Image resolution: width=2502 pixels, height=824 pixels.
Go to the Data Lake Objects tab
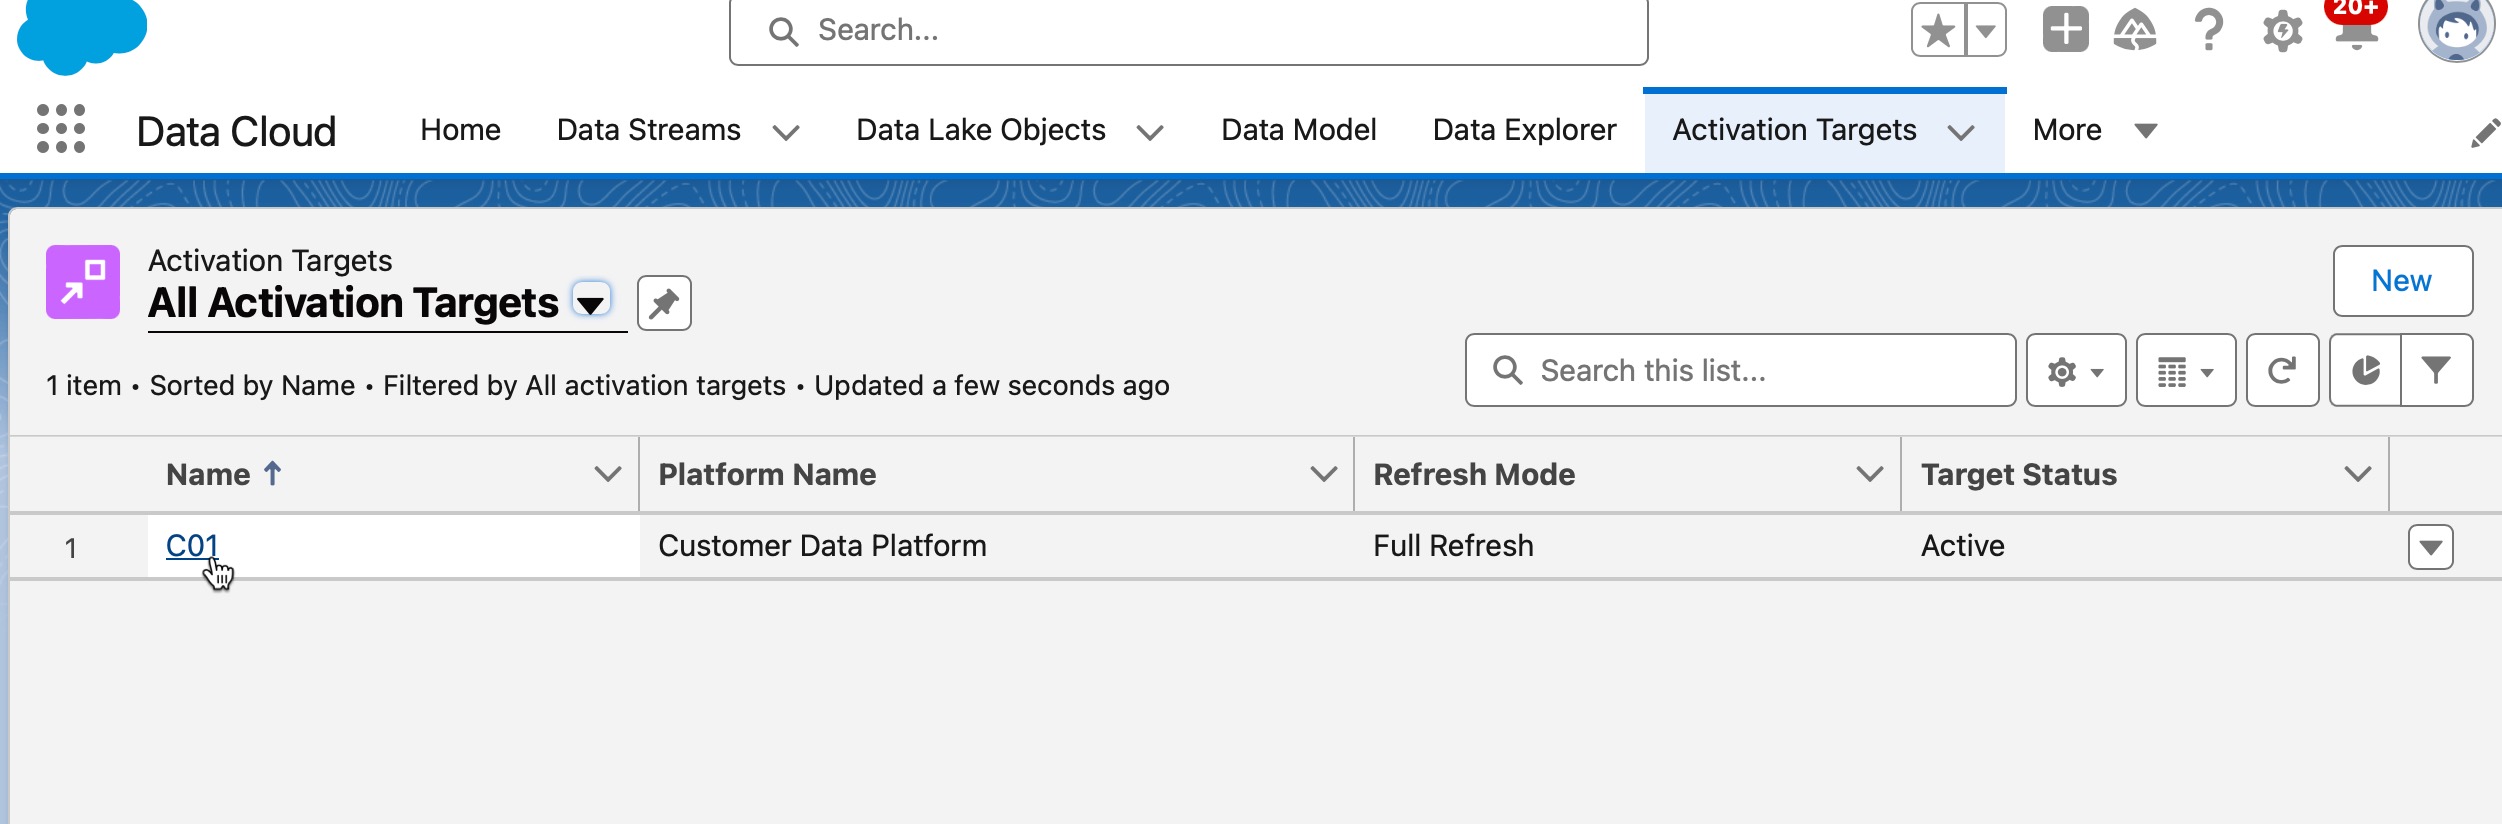[981, 130]
